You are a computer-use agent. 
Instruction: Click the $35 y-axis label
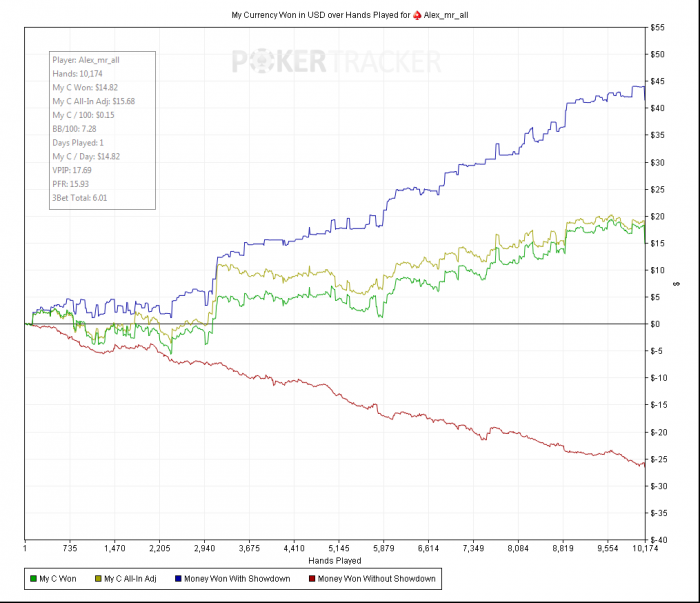658,136
